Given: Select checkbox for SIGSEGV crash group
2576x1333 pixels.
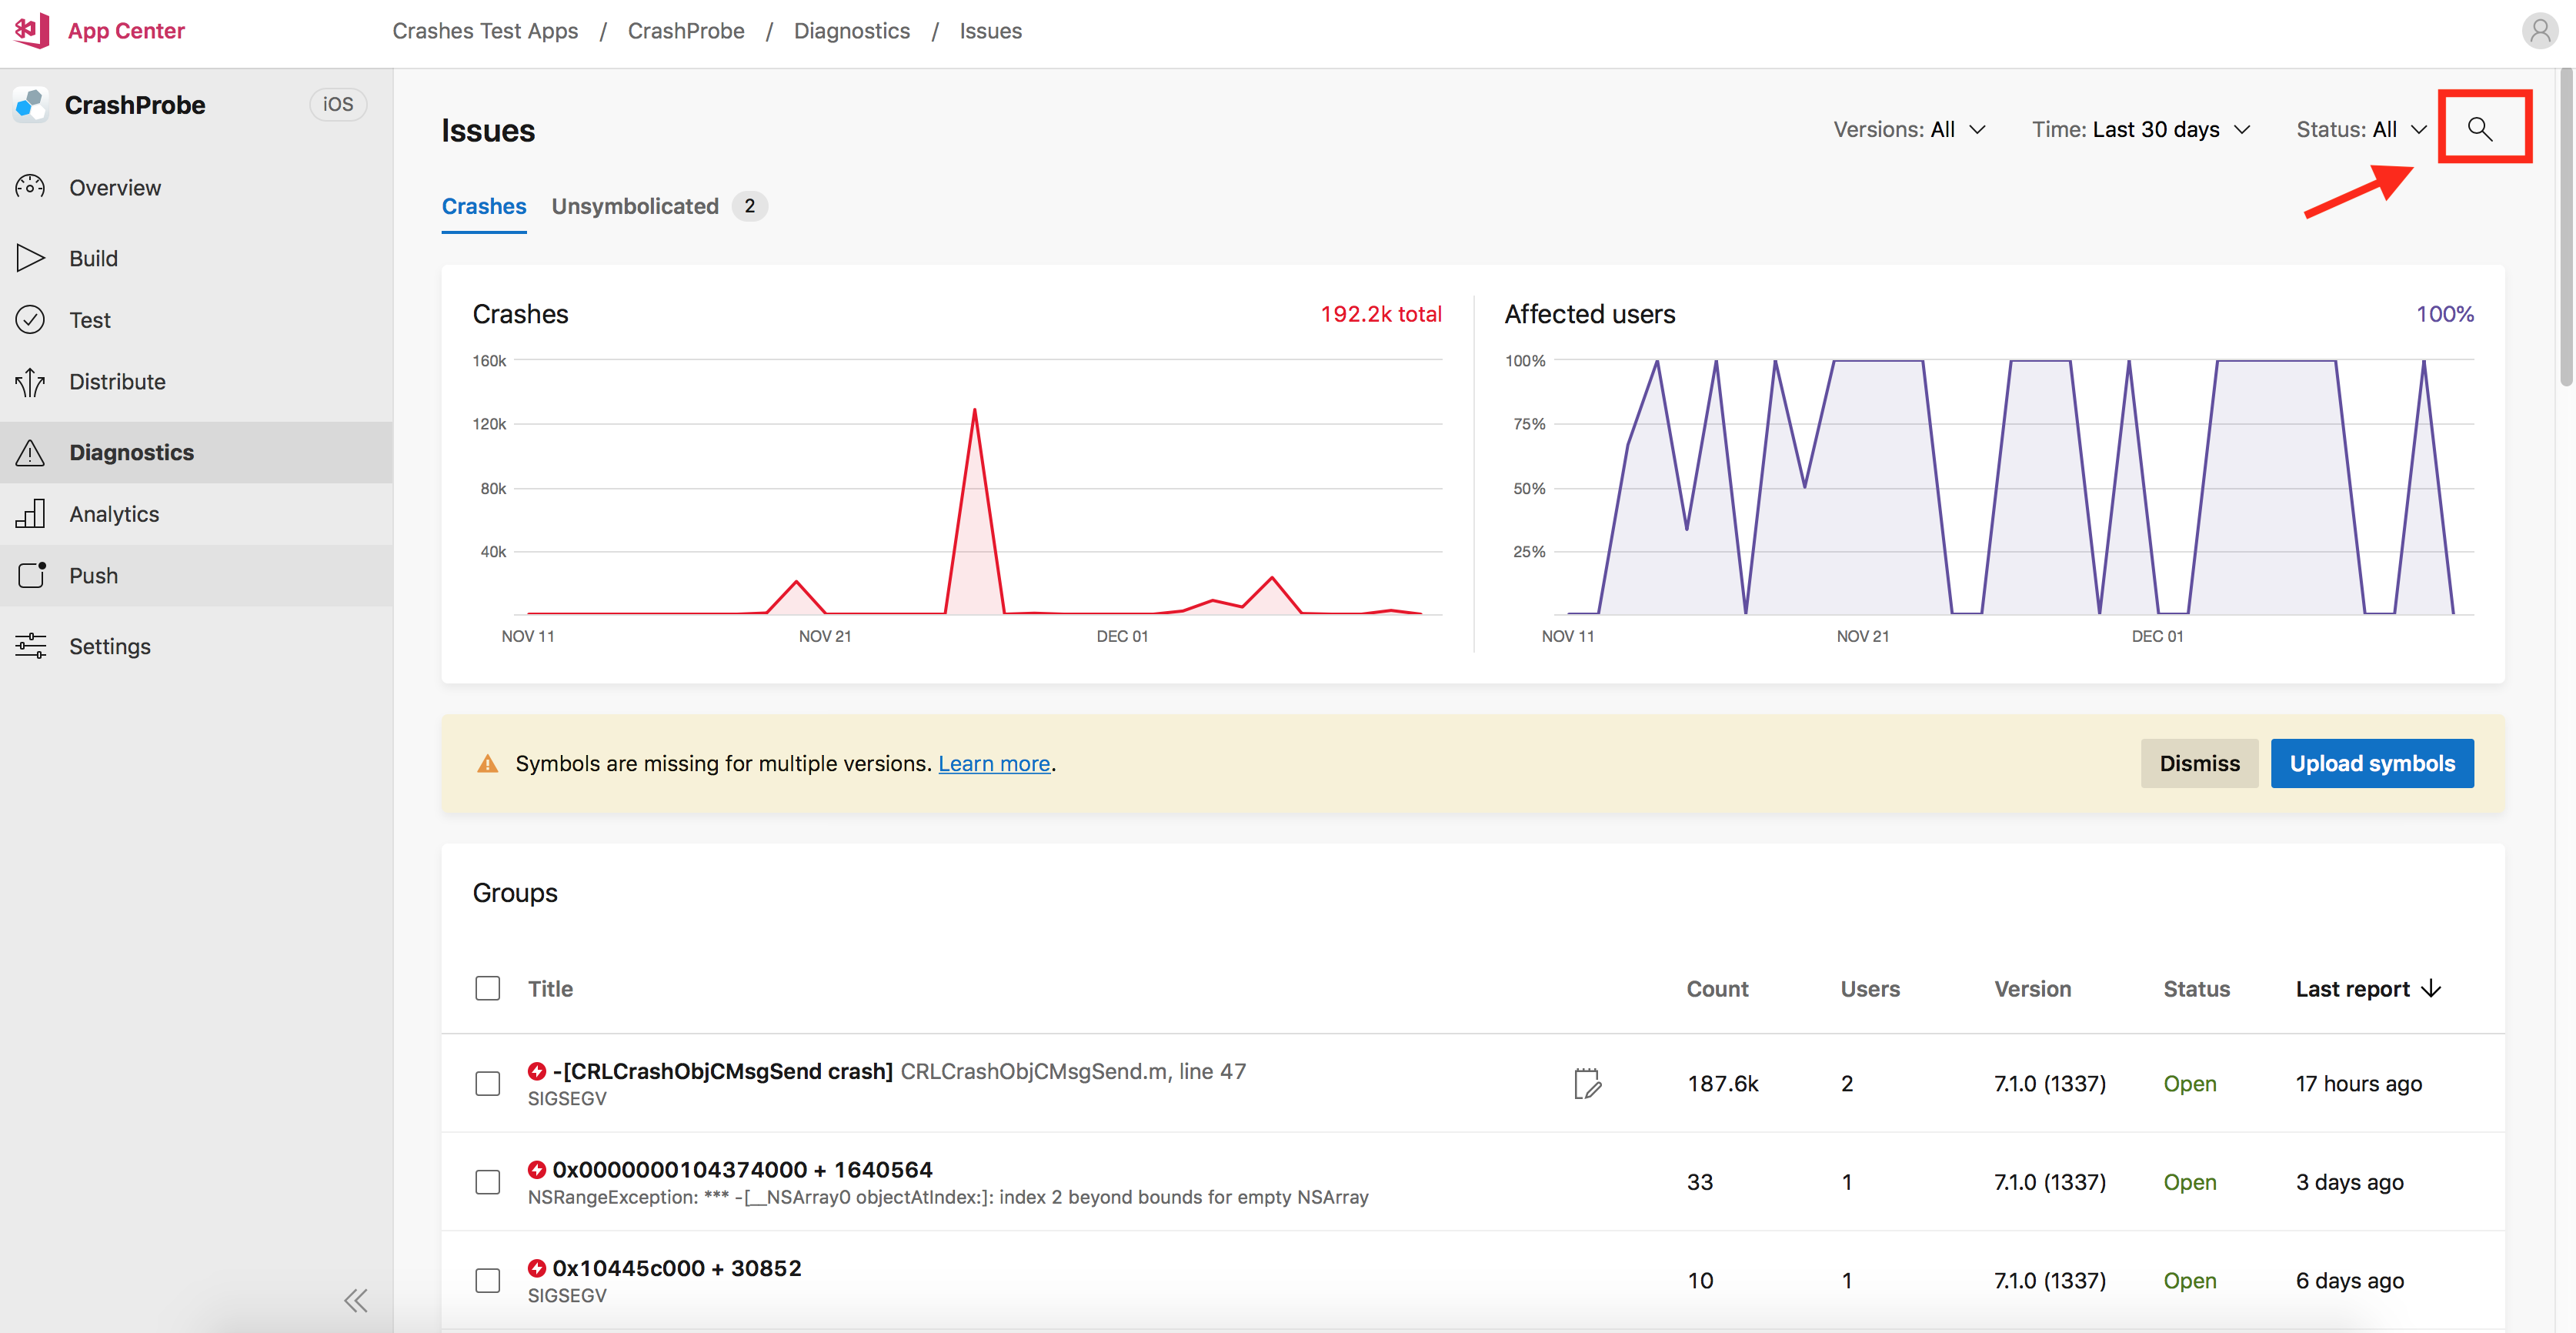Looking at the screenshot, I should click(x=488, y=1083).
